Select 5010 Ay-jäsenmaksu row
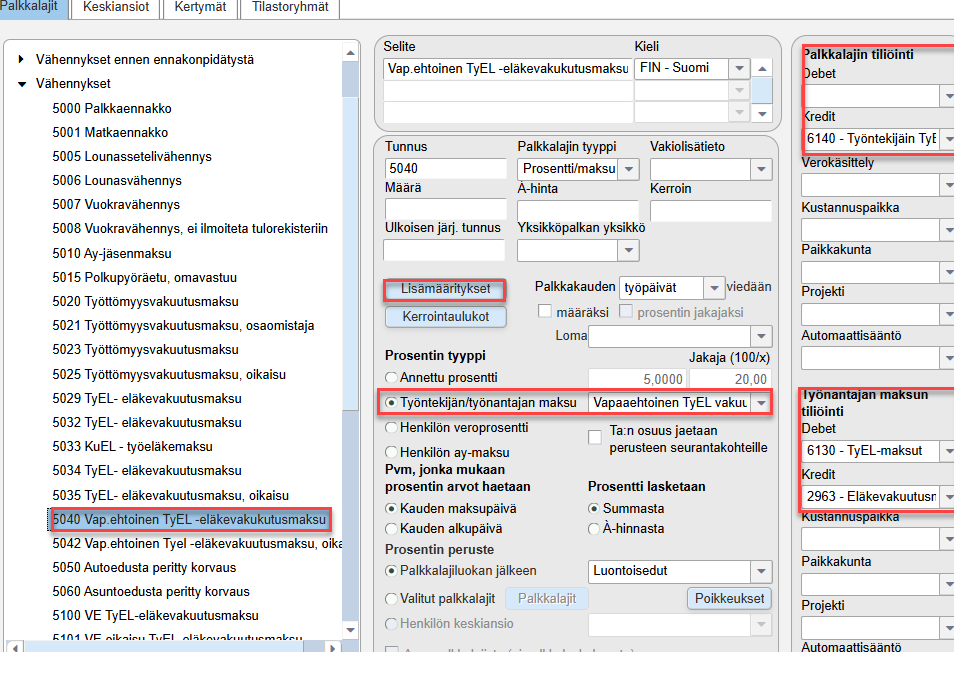 point(112,253)
